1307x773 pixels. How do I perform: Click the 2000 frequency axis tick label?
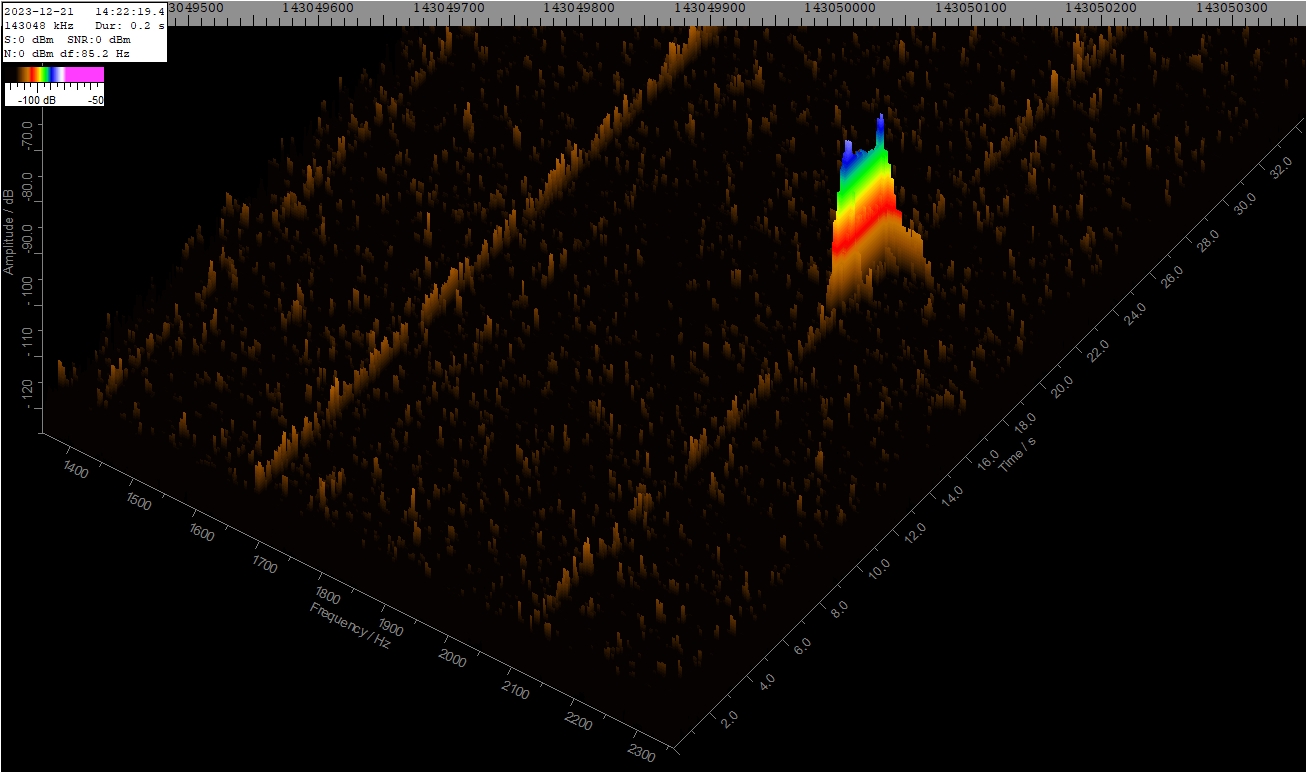pos(453,660)
